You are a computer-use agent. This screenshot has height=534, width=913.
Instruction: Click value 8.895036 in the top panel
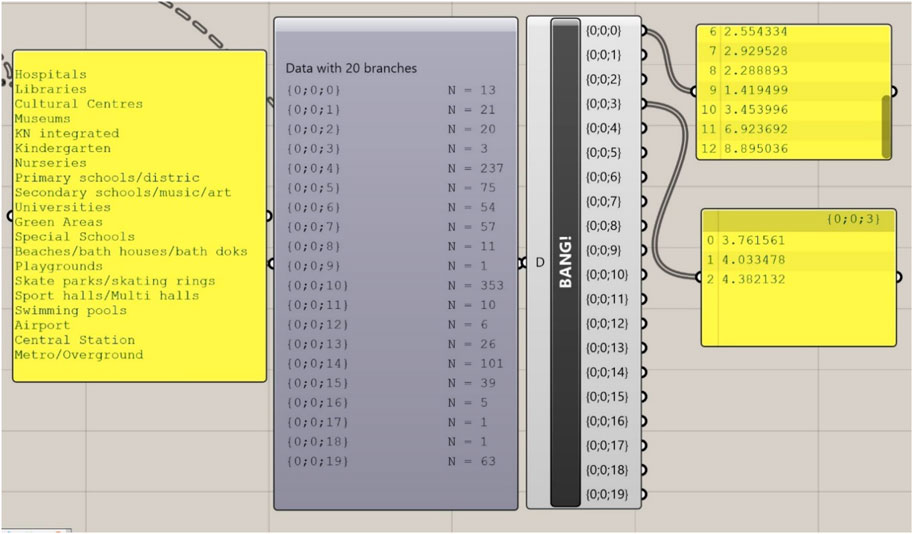[x=755, y=148]
